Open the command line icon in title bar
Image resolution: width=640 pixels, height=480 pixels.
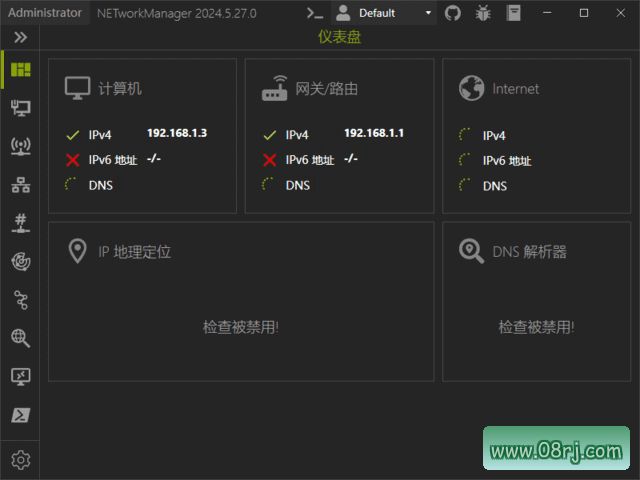pos(315,13)
